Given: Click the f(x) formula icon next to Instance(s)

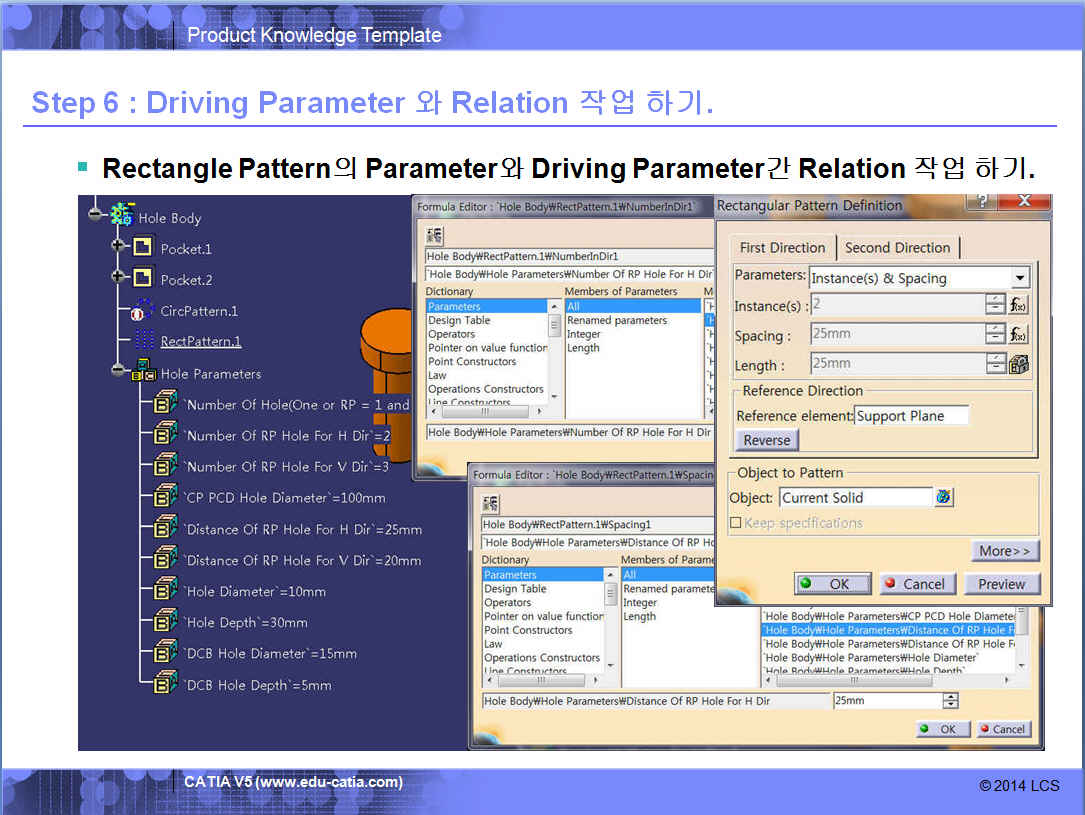Looking at the screenshot, I should (x=1019, y=304).
